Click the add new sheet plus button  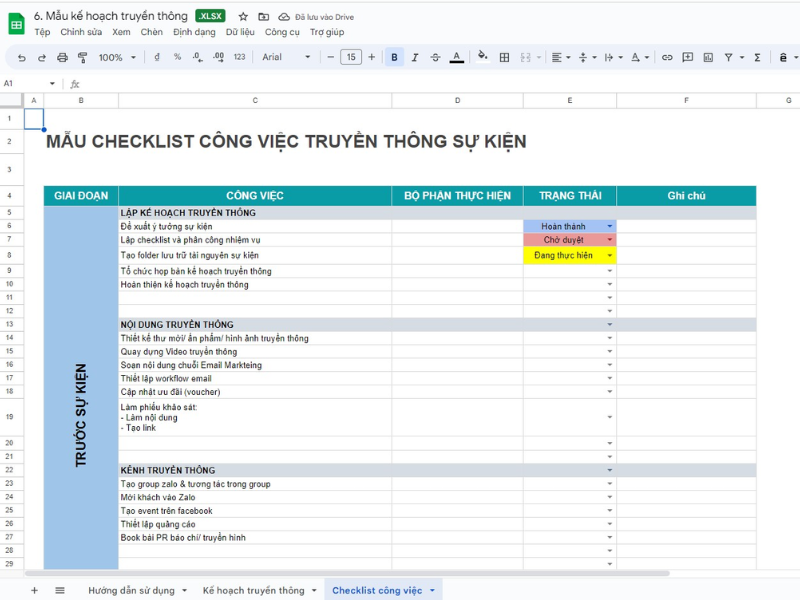[34, 590]
